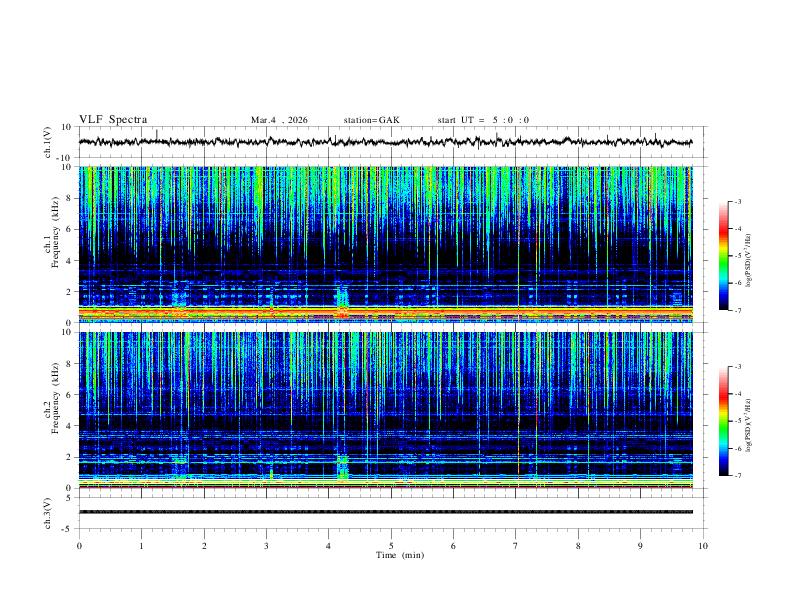792x612 pixels.
Task: Click the ch.2 spectrogram color bar
Action: (x=723, y=421)
